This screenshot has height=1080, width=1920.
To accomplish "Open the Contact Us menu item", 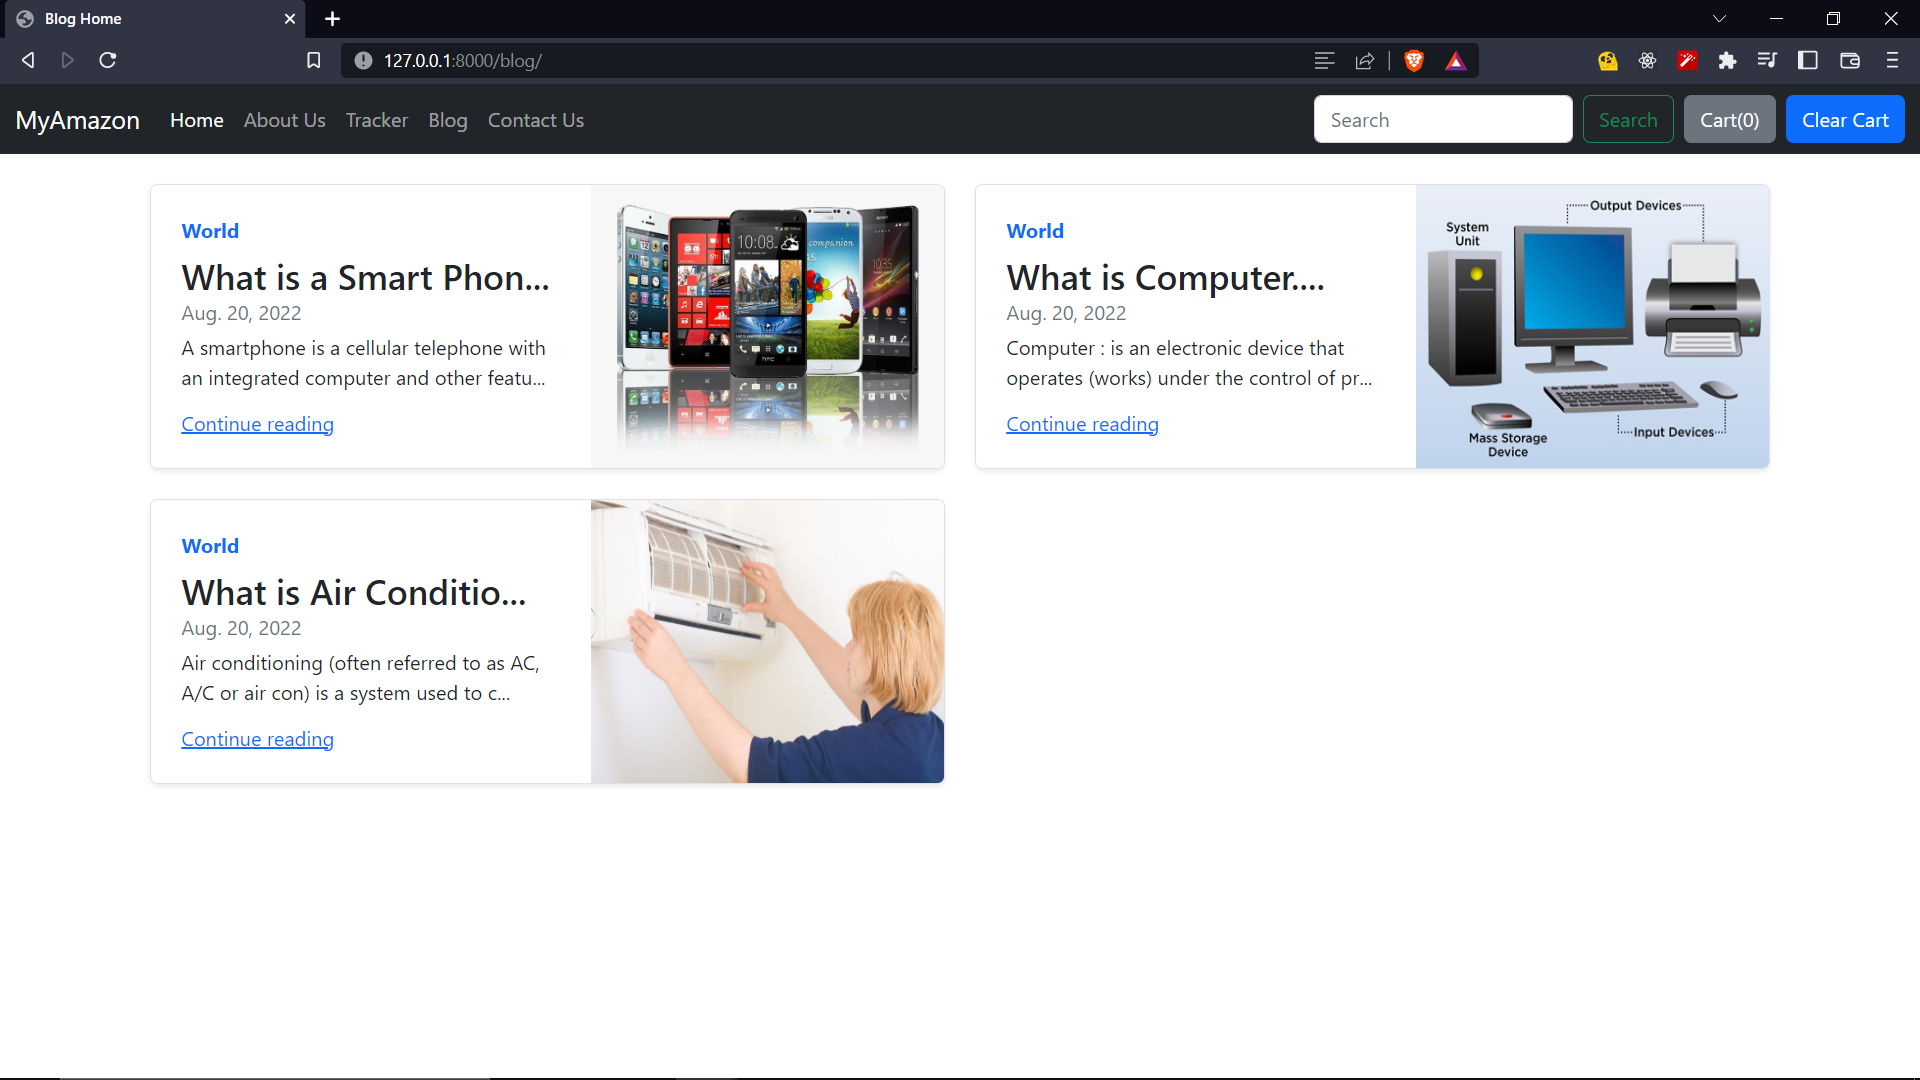I will [536, 120].
